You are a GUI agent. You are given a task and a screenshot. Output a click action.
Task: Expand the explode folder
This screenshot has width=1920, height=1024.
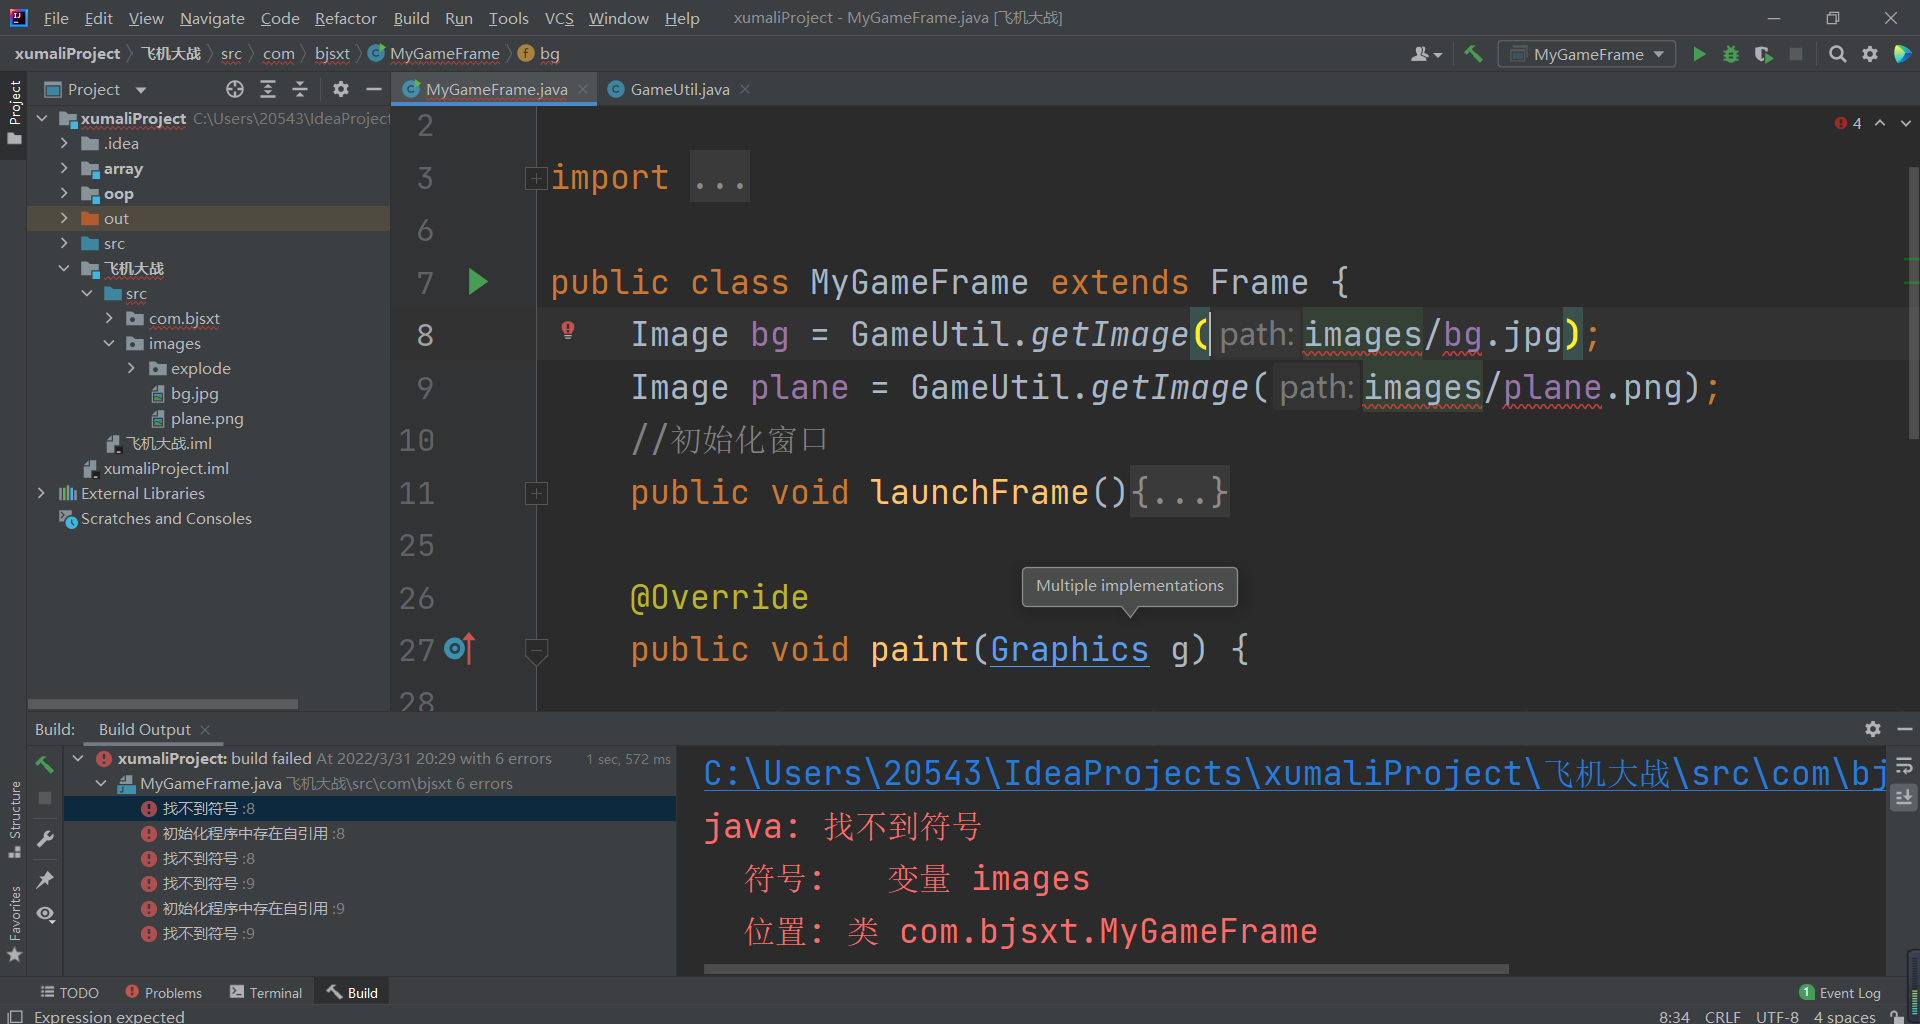pyautogui.click(x=131, y=368)
